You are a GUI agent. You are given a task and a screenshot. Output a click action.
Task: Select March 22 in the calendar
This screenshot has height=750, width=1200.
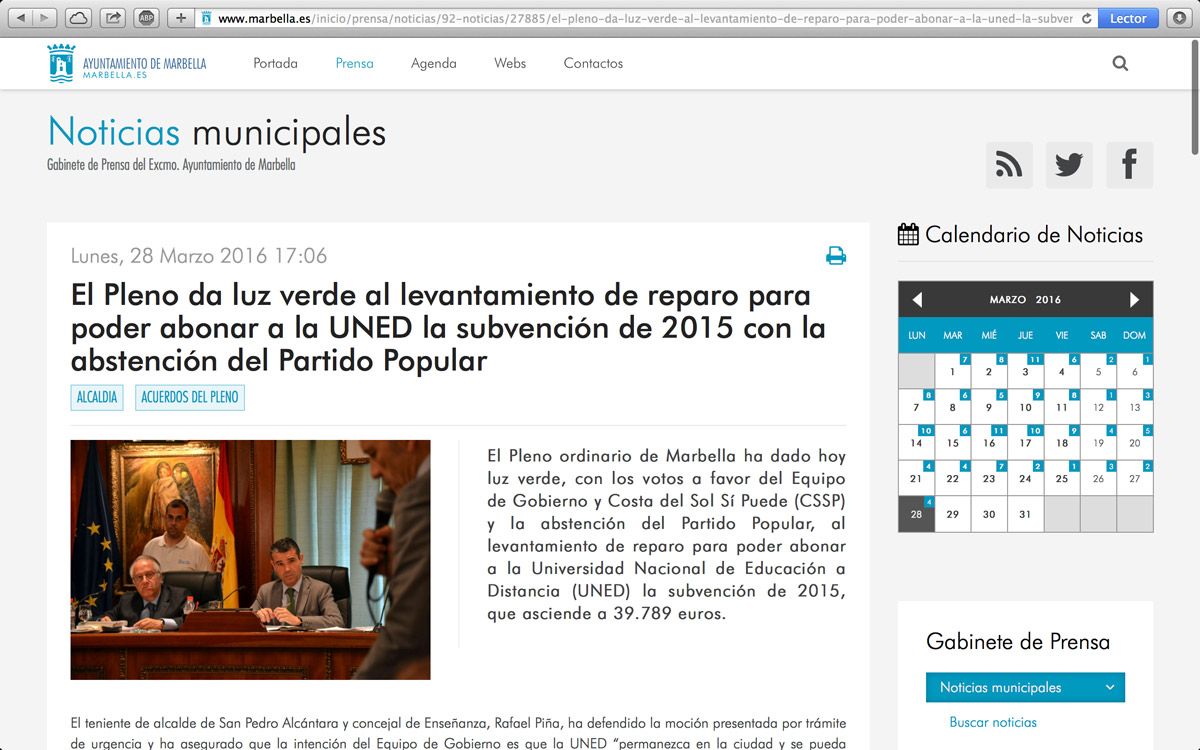pyautogui.click(x=953, y=479)
